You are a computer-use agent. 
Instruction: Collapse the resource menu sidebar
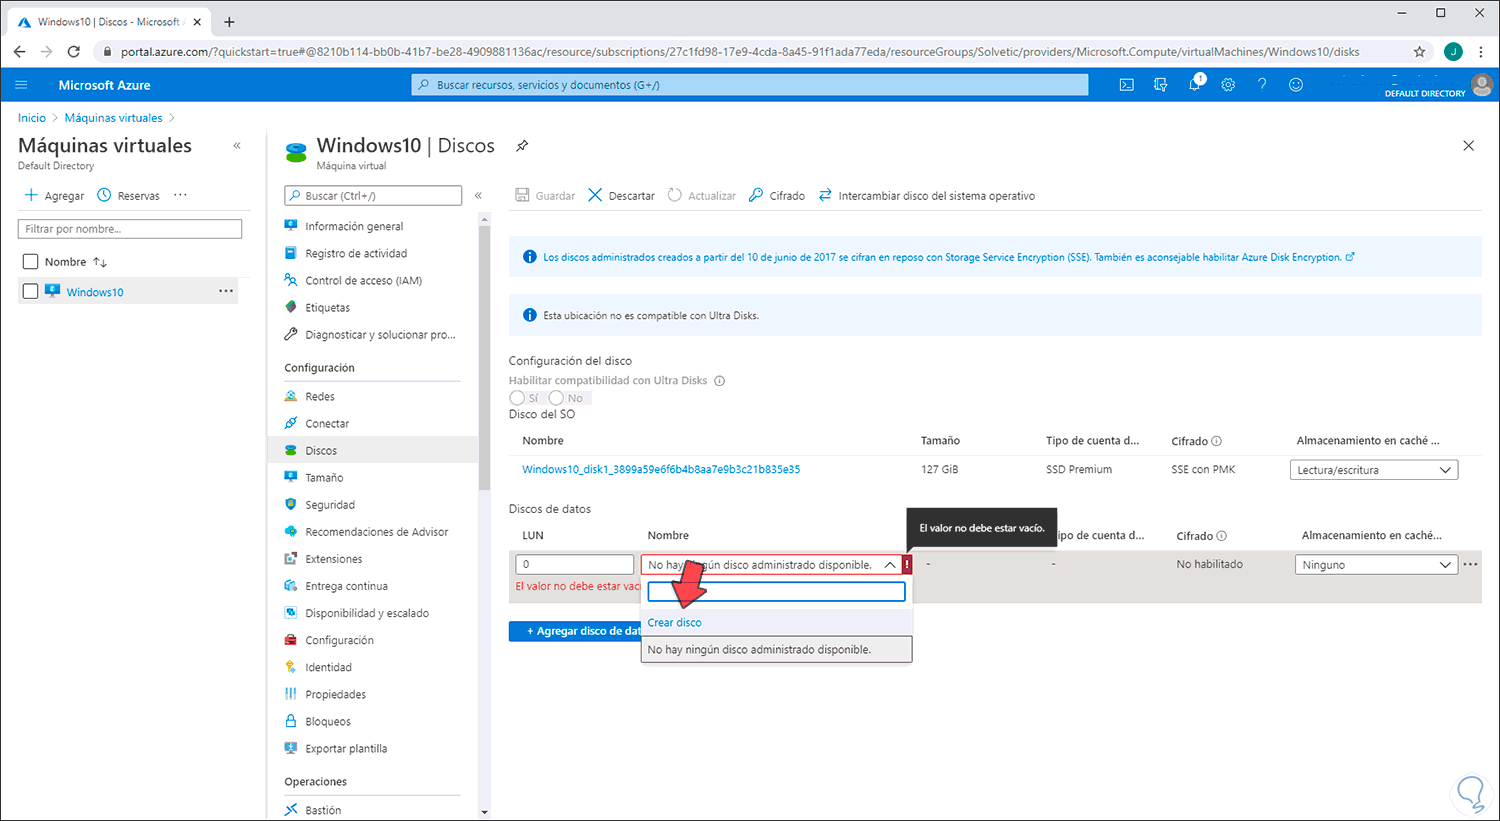click(478, 196)
